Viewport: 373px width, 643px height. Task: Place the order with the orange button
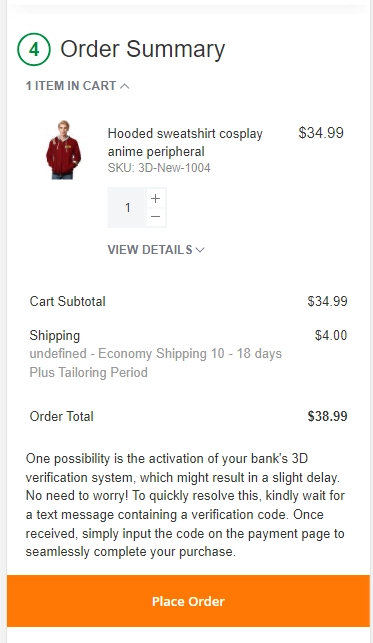[188, 601]
